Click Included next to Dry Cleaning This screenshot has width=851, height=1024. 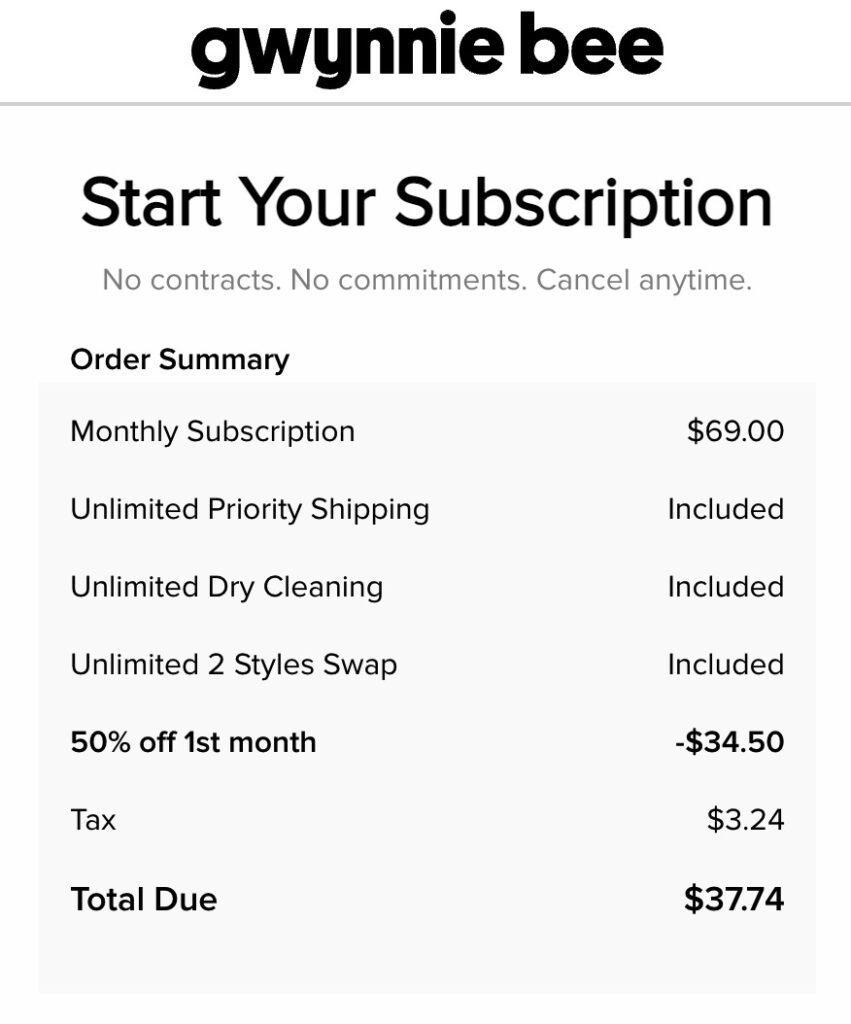coord(725,586)
